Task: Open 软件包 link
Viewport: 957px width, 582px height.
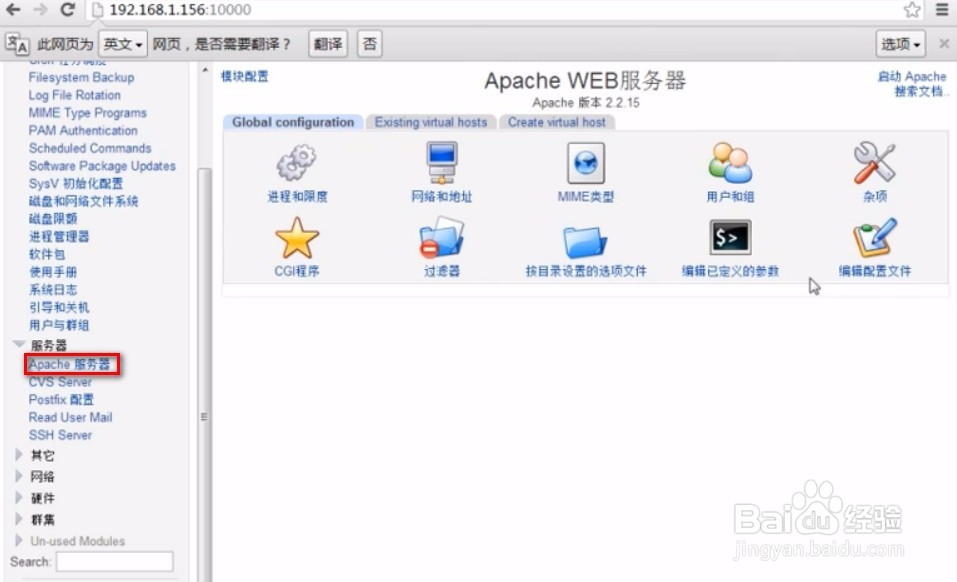Action: point(47,254)
